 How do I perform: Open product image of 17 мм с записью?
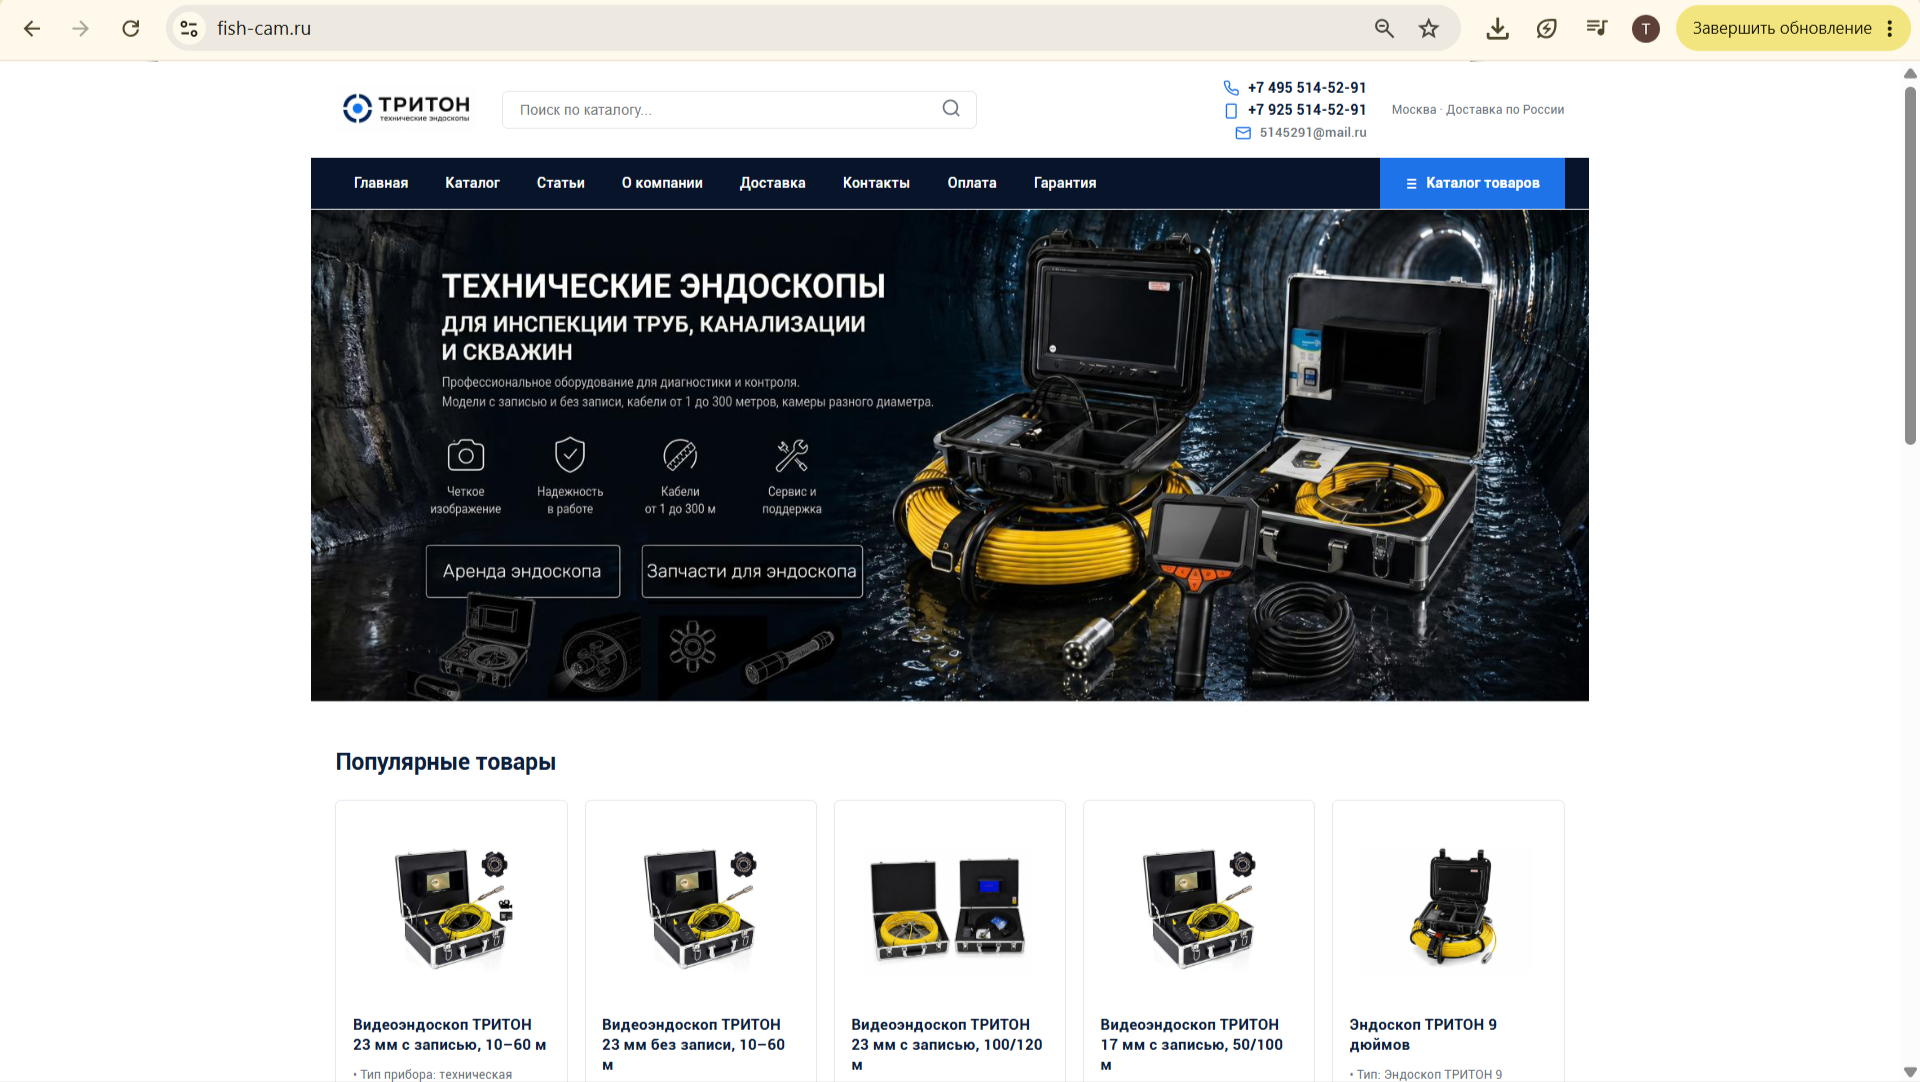point(1199,908)
